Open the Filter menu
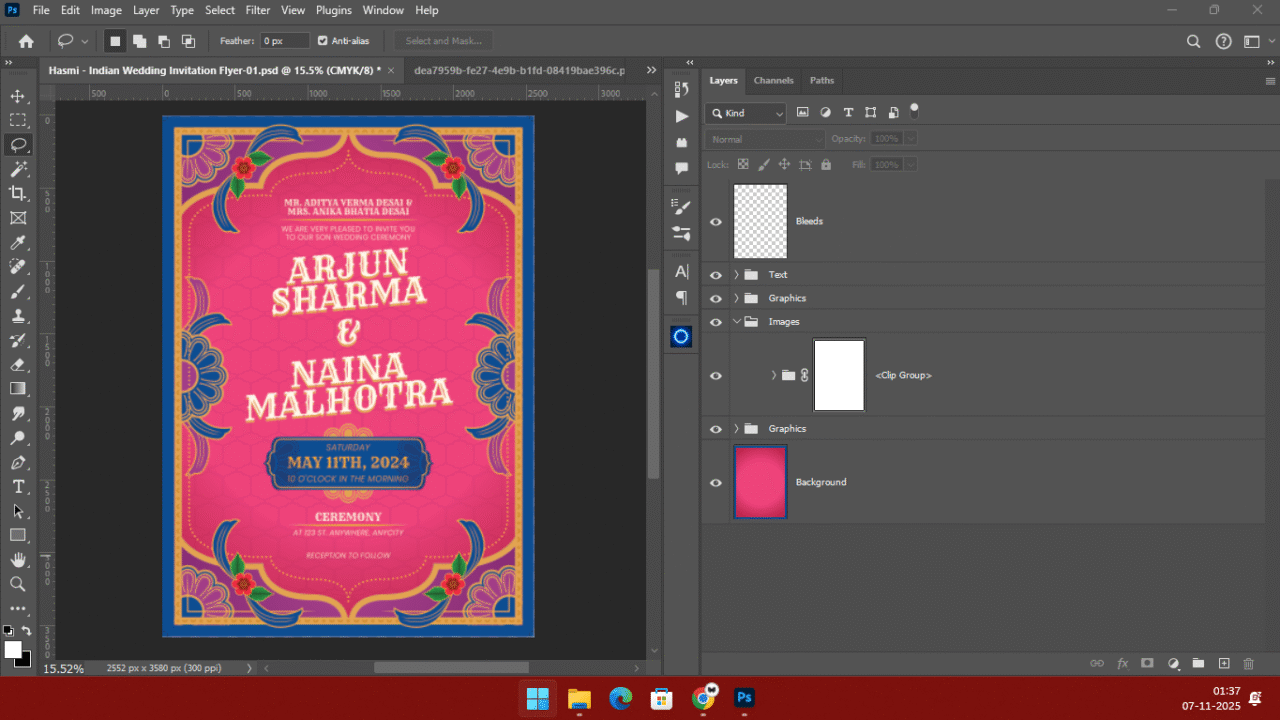Screen dimensions: 1280x720 [258, 10]
